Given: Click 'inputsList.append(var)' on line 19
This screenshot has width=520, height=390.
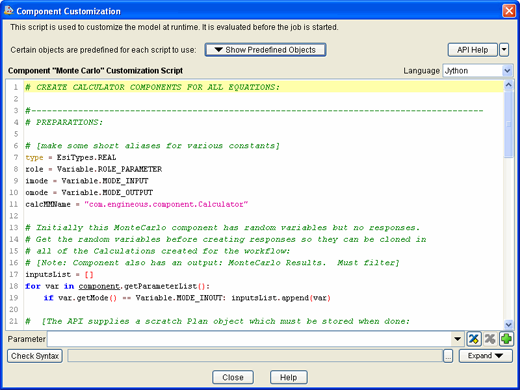Looking at the screenshot, I should [281, 298].
